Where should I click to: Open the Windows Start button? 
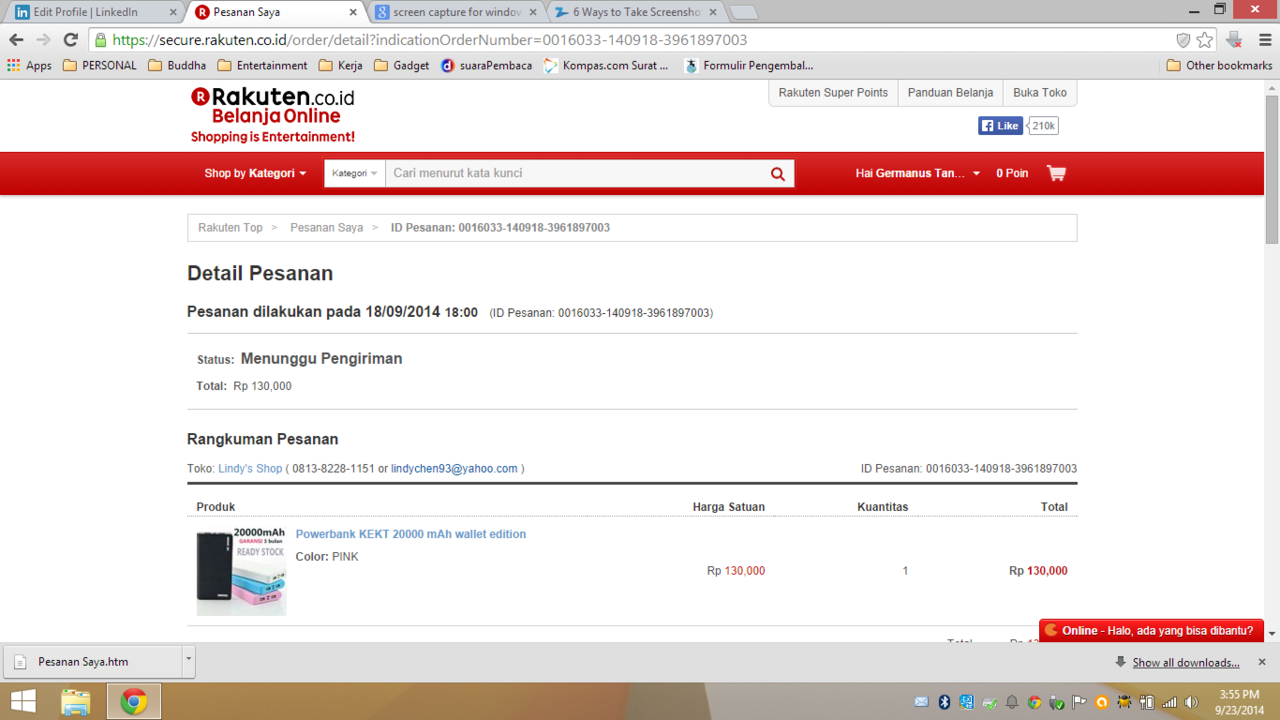point(23,702)
